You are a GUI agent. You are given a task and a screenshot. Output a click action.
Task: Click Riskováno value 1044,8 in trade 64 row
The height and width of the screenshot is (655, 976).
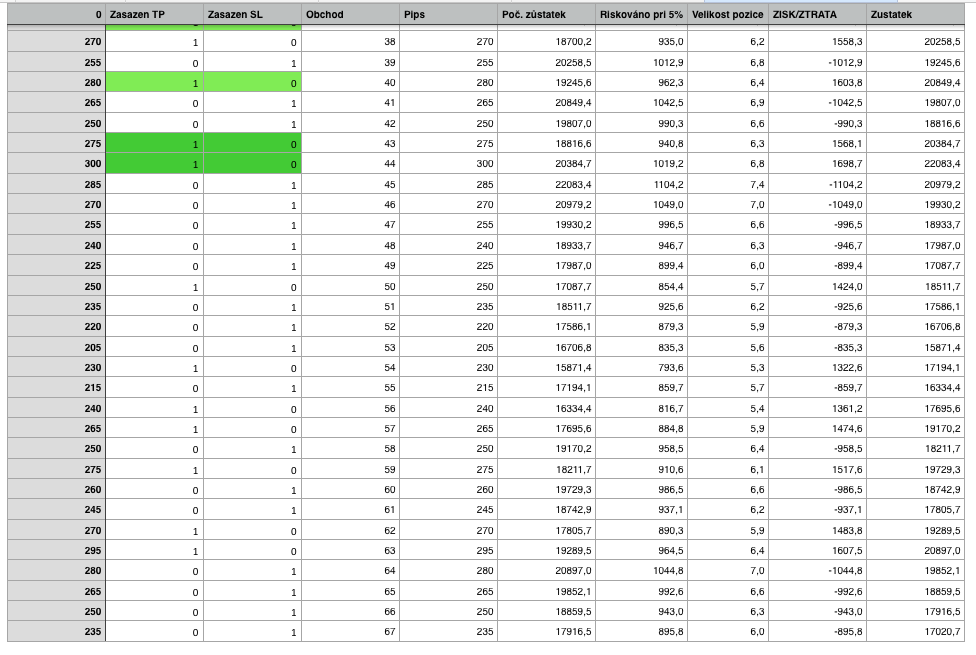[x=641, y=570]
